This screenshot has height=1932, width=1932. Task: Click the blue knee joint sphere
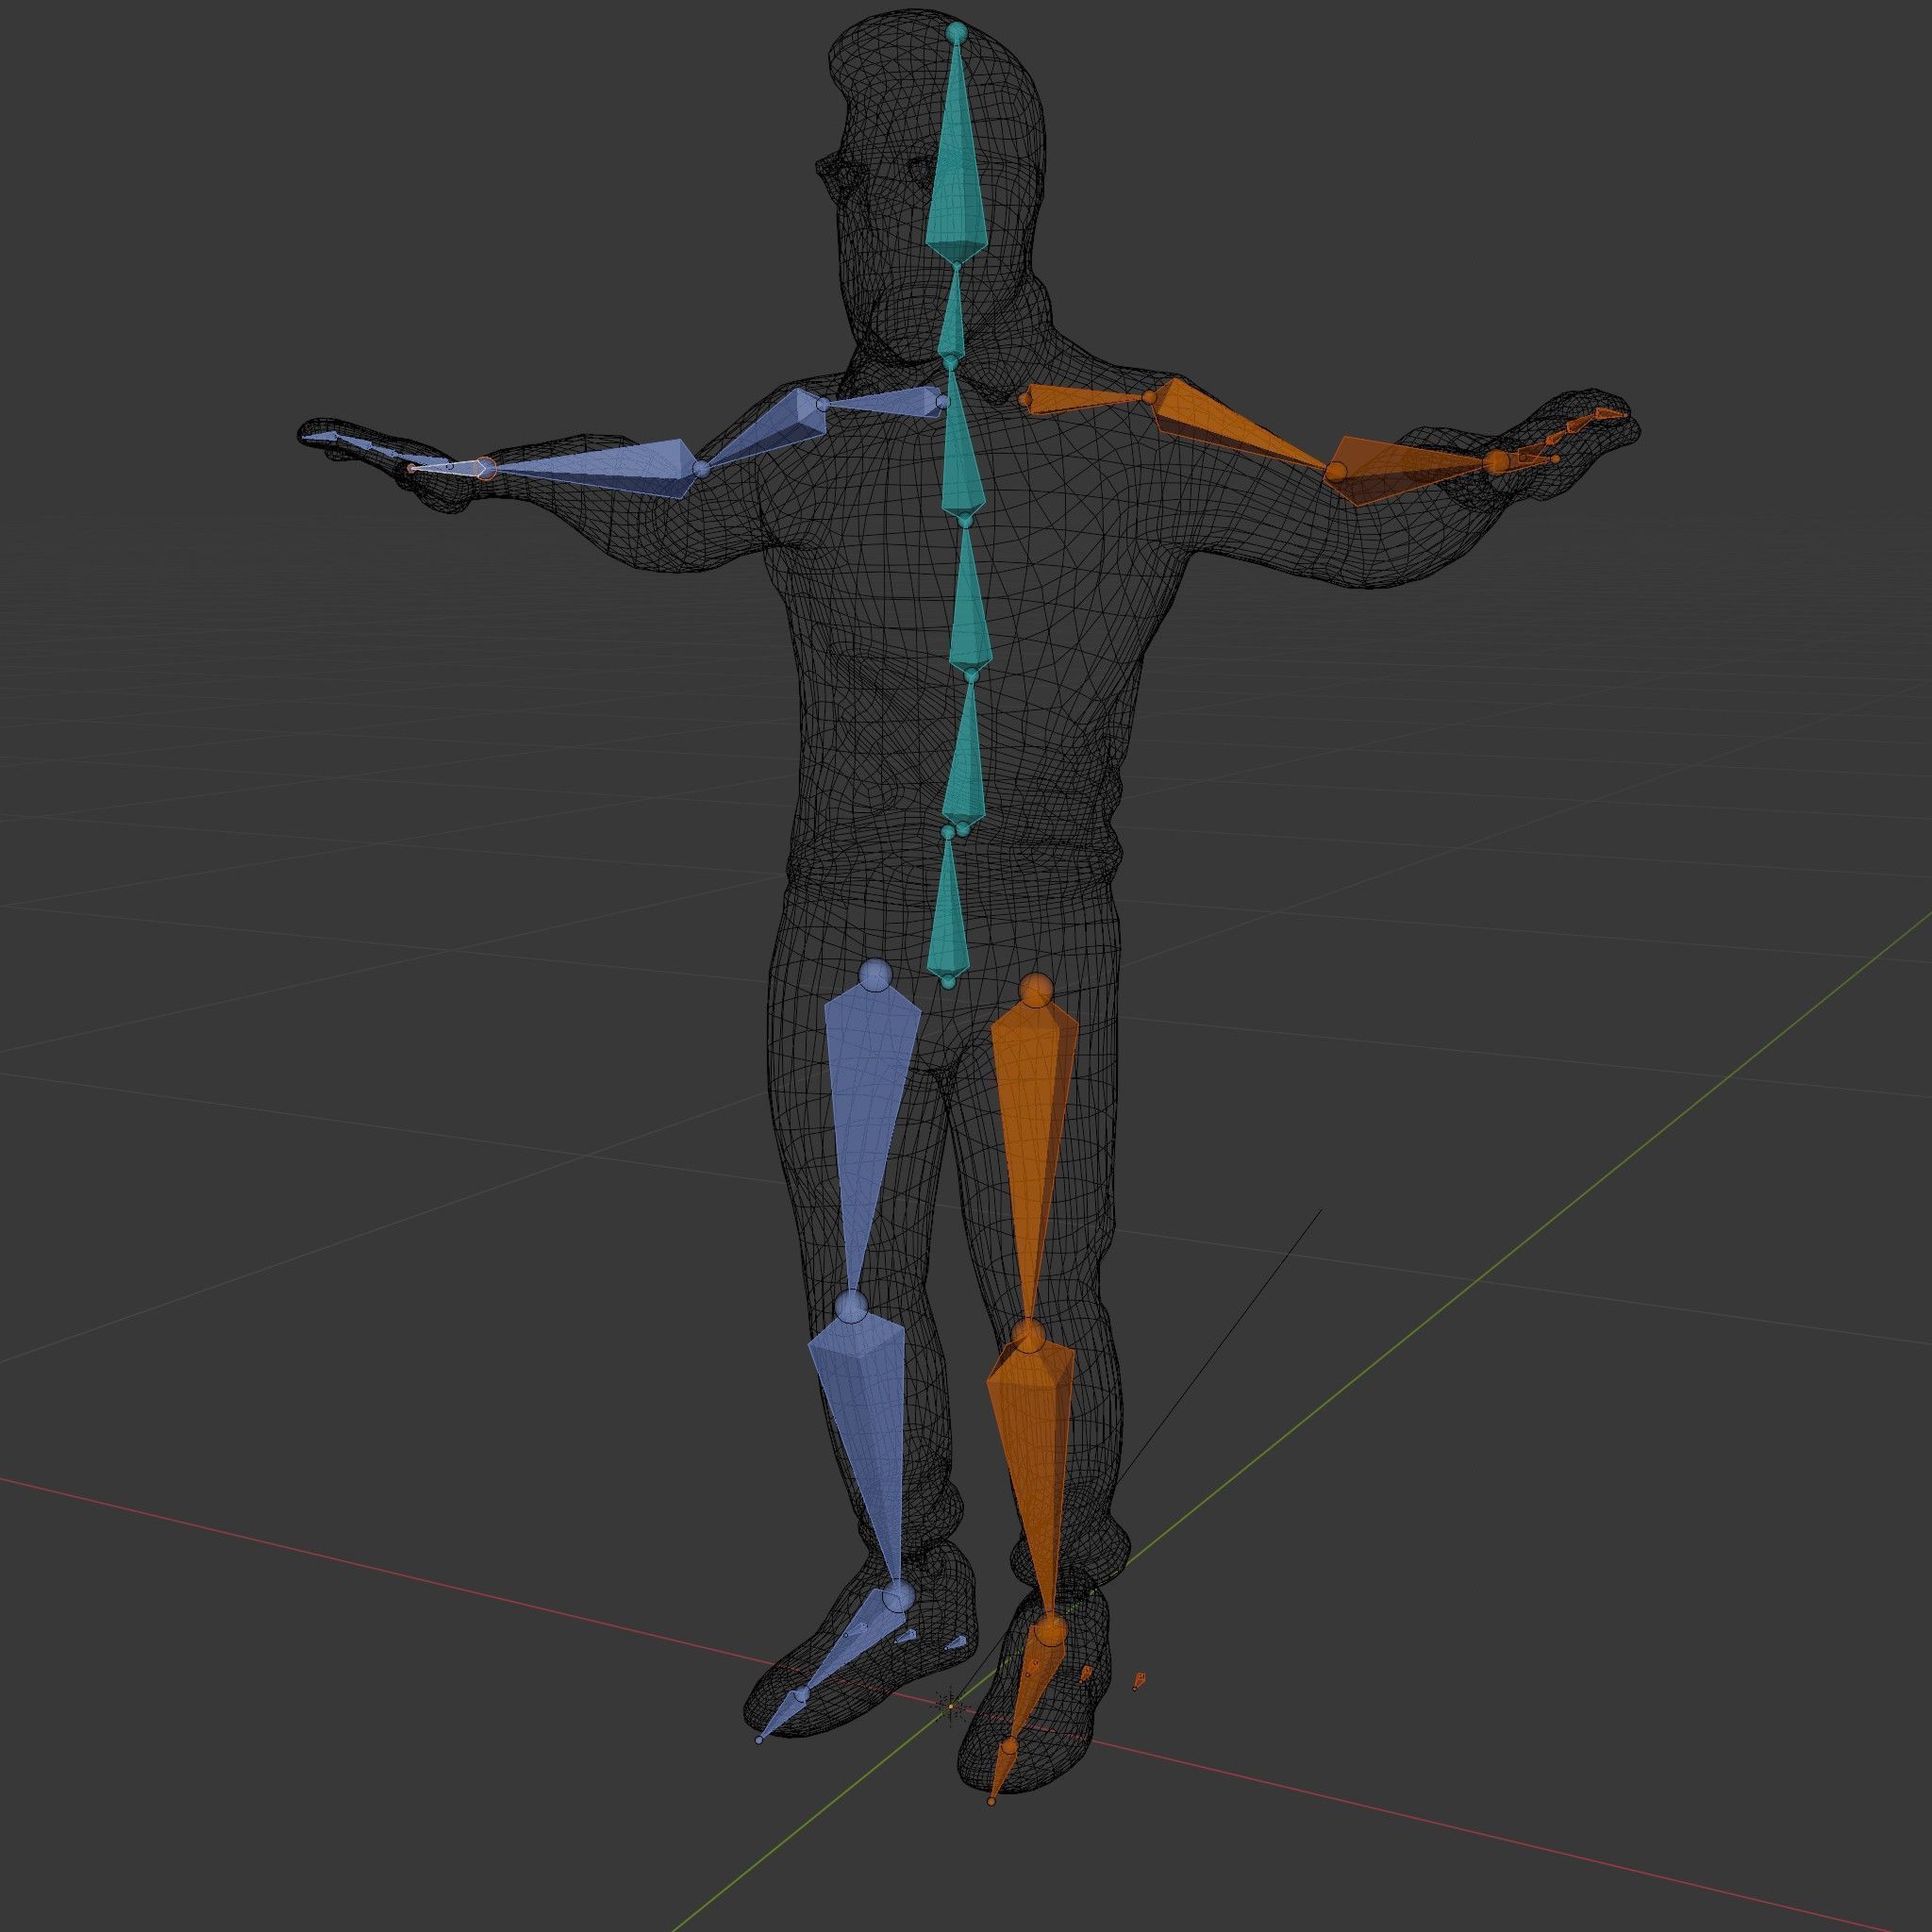click(x=850, y=1305)
